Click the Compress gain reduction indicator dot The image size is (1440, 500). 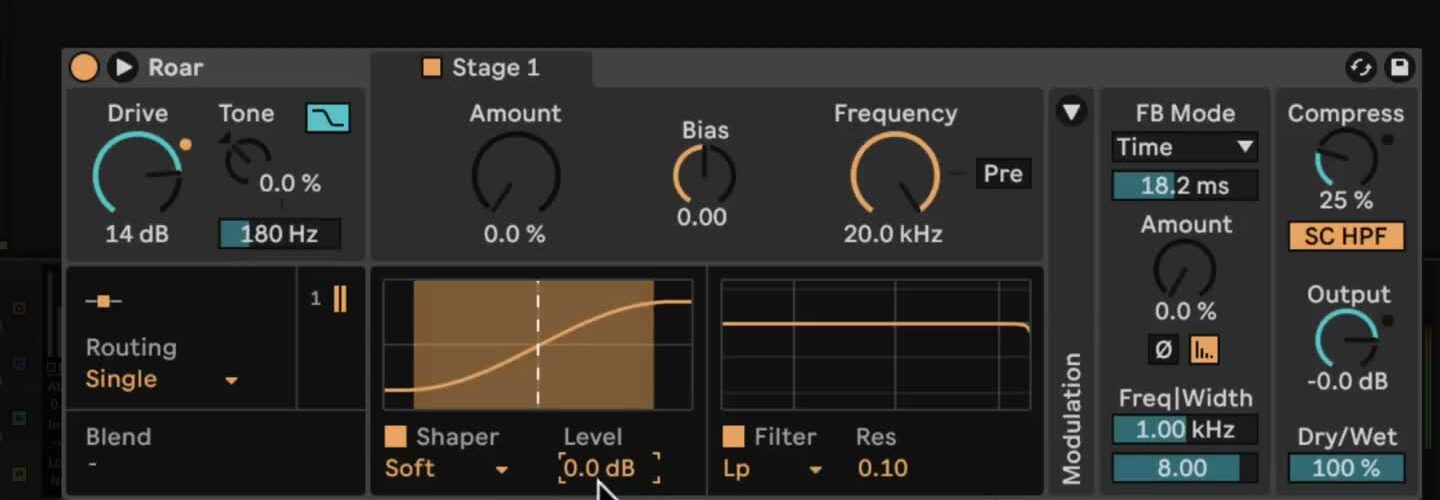(x=1388, y=140)
